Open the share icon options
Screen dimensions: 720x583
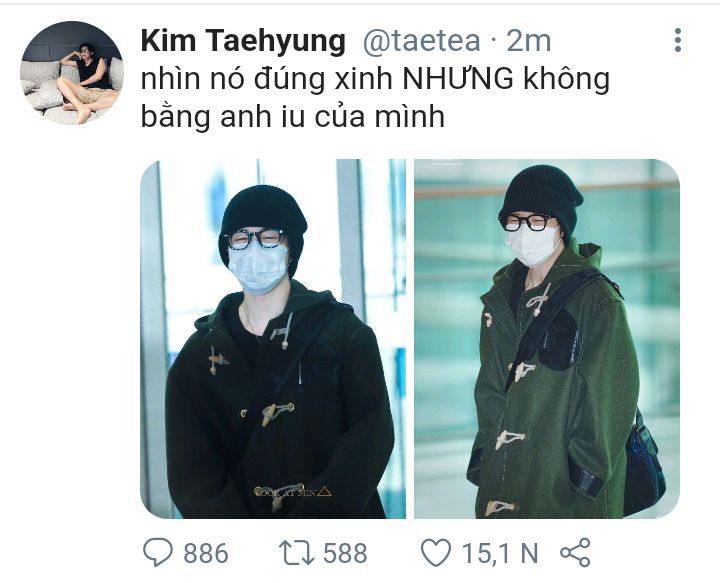pyautogui.click(x=575, y=552)
